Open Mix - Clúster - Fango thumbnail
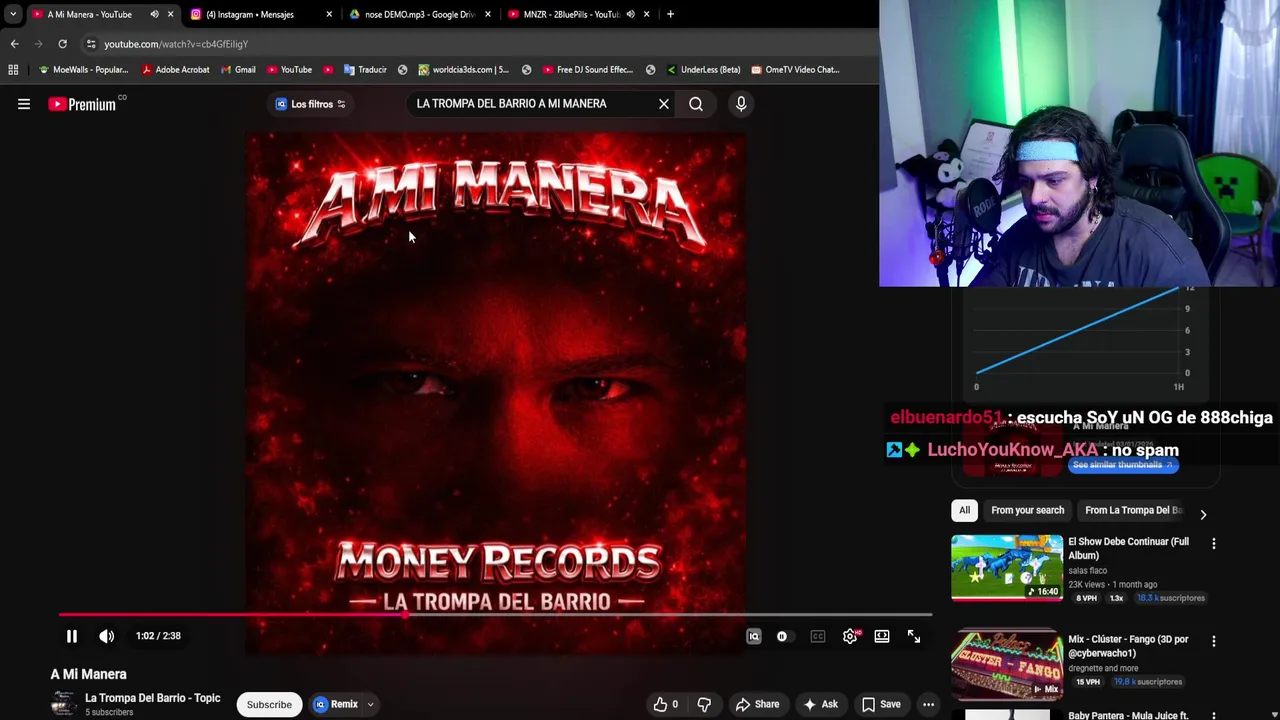The image size is (1280, 720). pyautogui.click(x=1007, y=663)
